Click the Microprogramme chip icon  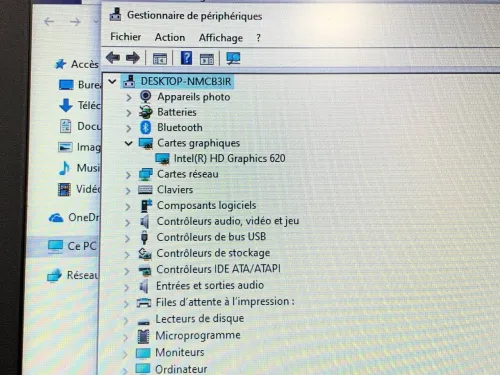143,336
